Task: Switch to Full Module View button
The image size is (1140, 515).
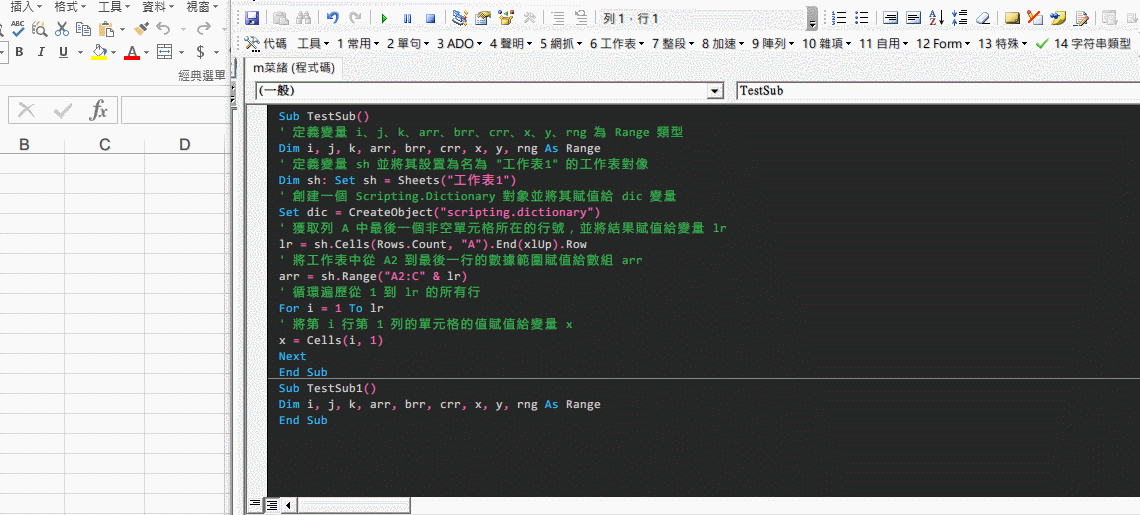Action: point(270,504)
